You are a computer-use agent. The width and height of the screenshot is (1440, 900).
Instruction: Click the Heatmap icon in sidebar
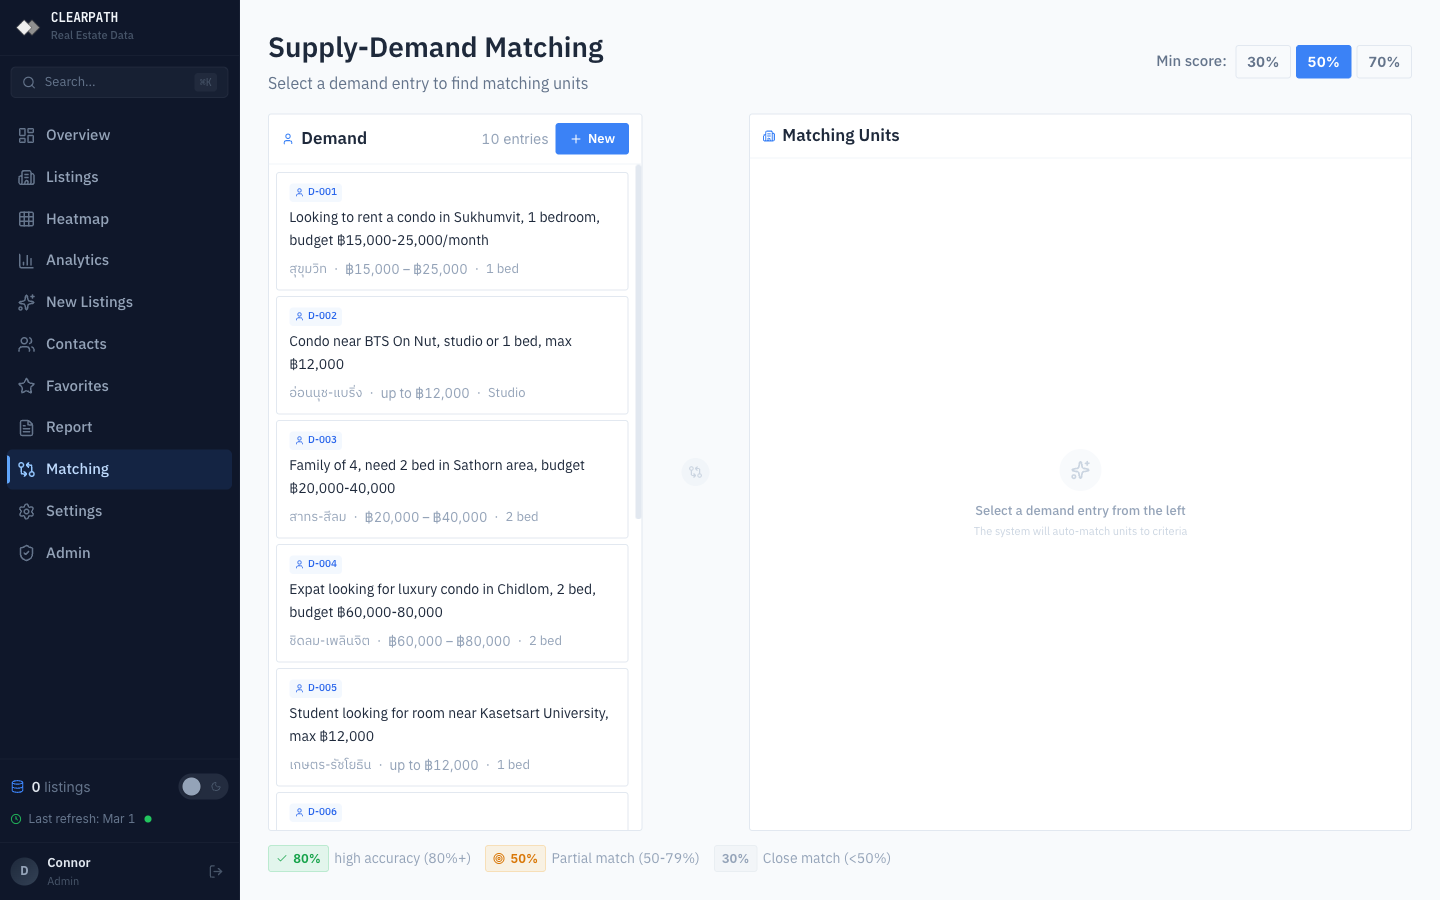(x=27, y=219)
